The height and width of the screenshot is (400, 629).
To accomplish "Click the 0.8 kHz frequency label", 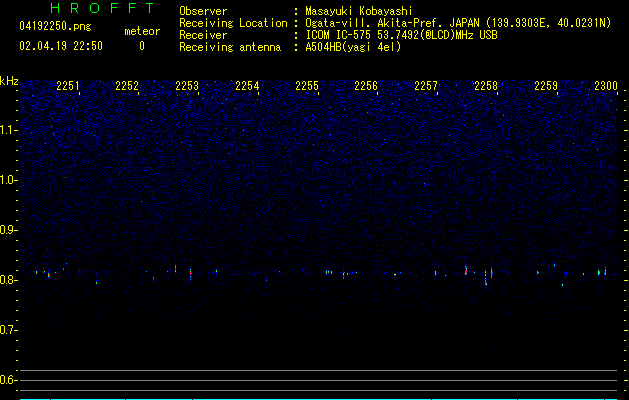I will [9, 280].
